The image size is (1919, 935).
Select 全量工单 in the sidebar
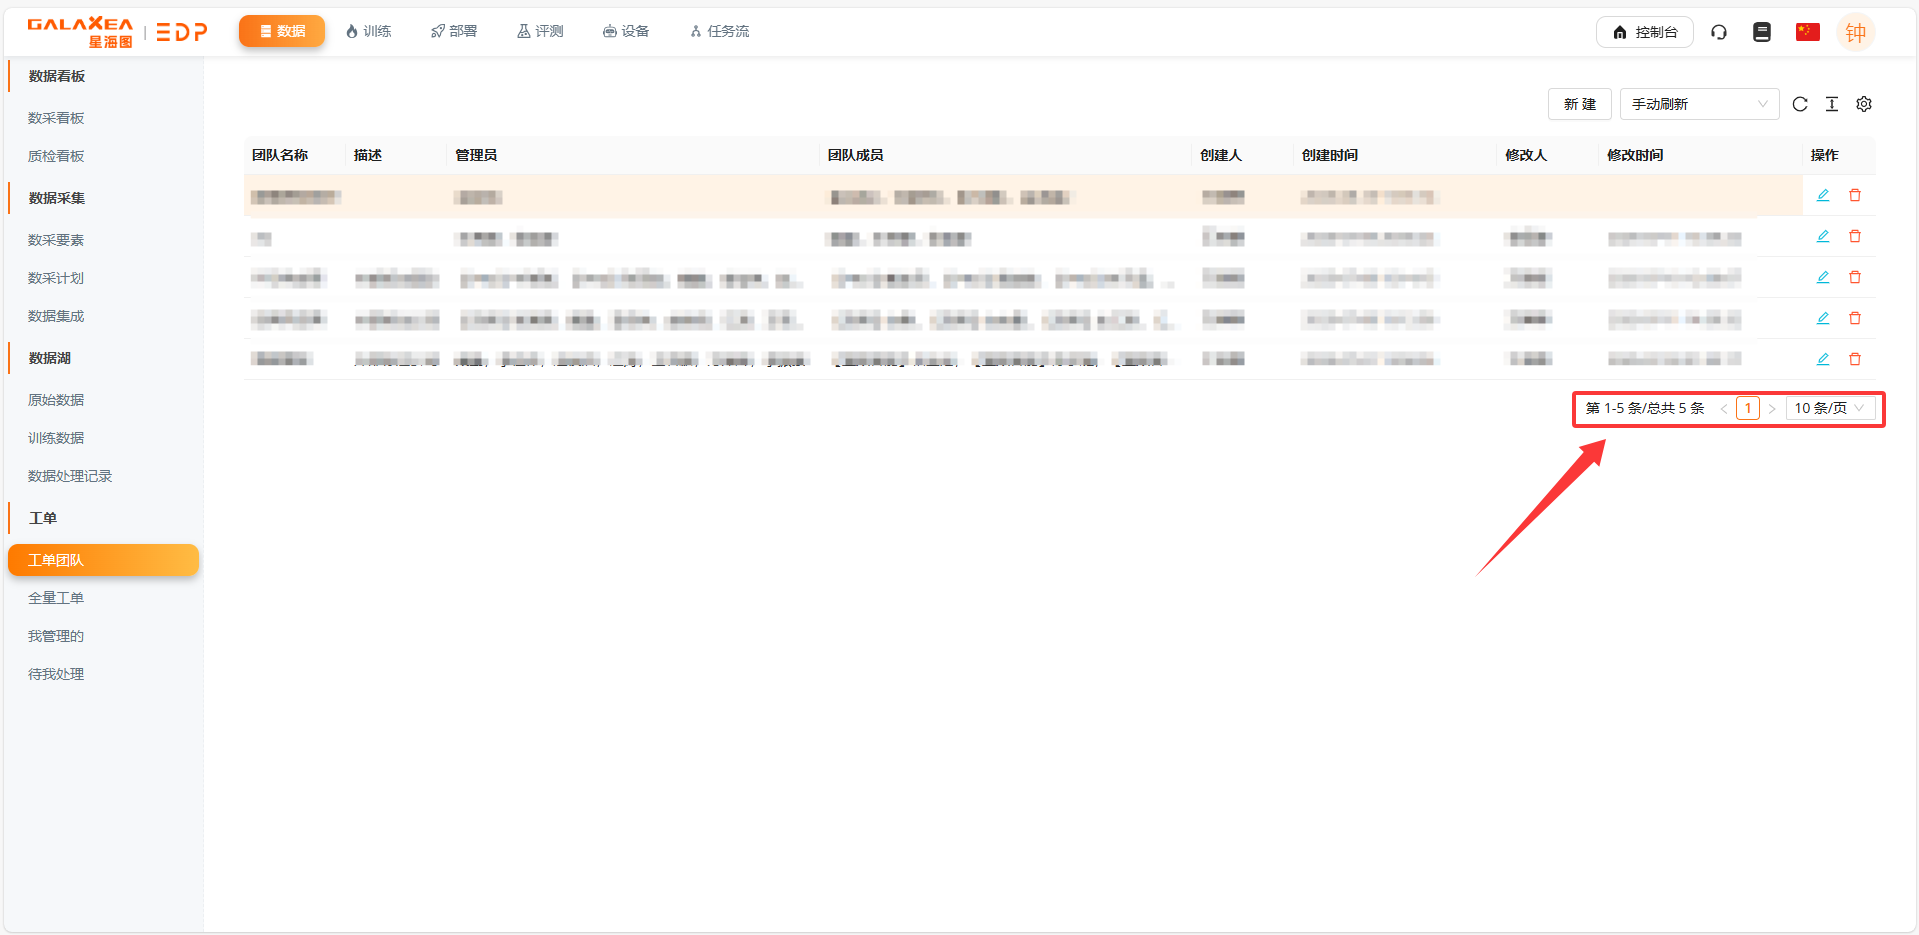pyautogui.click(x=56, y=598)
